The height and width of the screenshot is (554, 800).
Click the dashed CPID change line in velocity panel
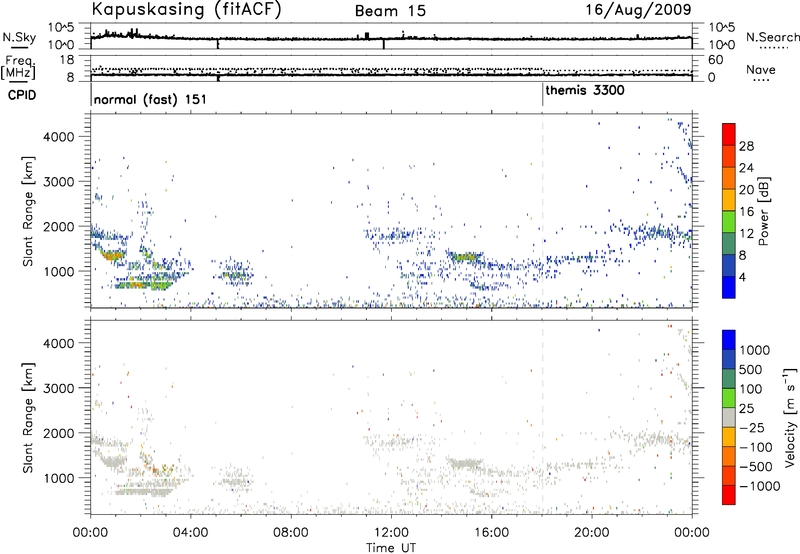tap(542, 417)
